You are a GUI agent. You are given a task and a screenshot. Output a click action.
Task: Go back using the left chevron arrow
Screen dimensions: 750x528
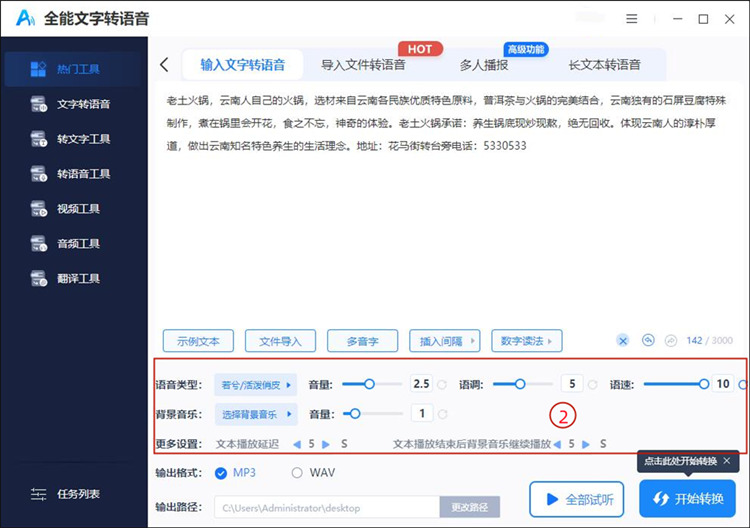(165, 65)
